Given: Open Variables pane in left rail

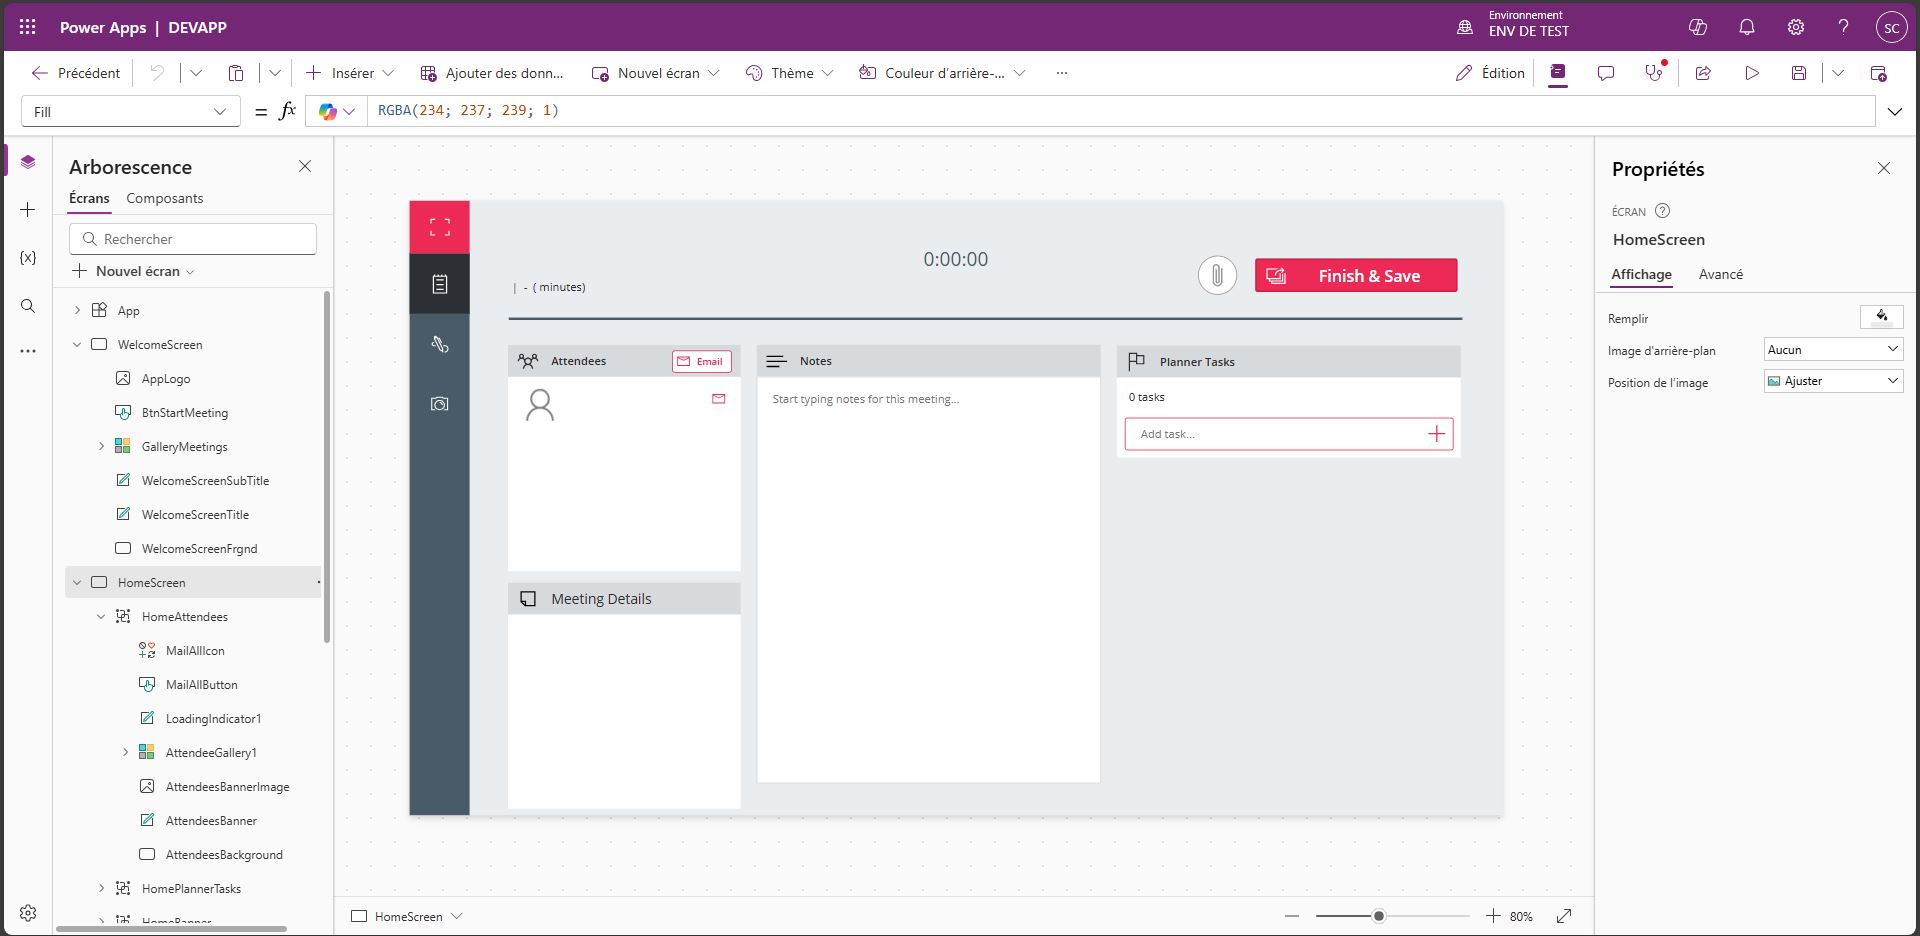Looking at the screenshot, I should 28,258.
